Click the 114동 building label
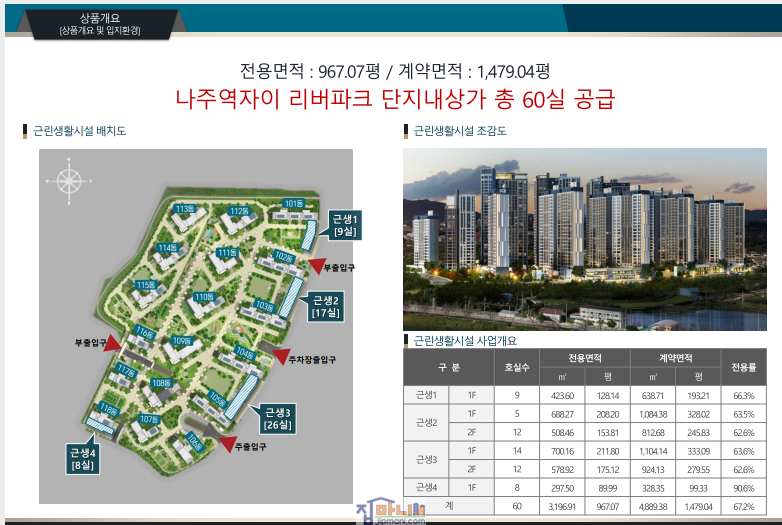782x525 pixels. 168,247
